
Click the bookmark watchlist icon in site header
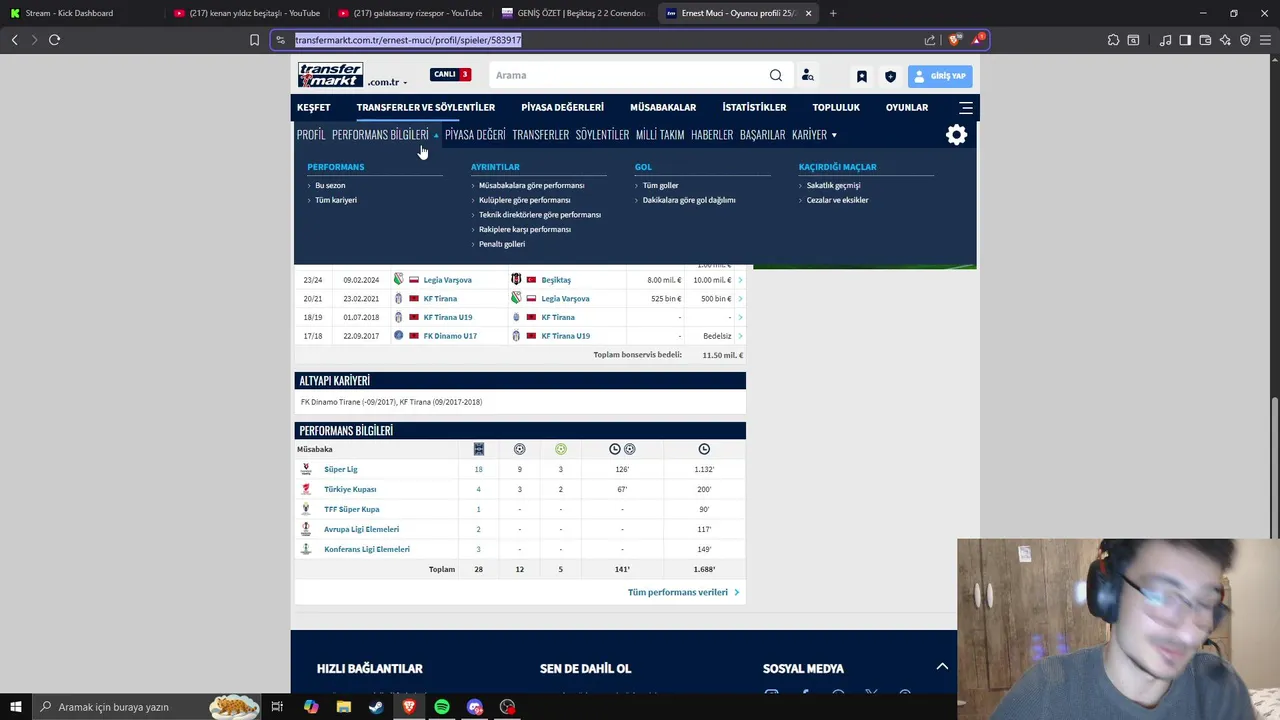862,76
